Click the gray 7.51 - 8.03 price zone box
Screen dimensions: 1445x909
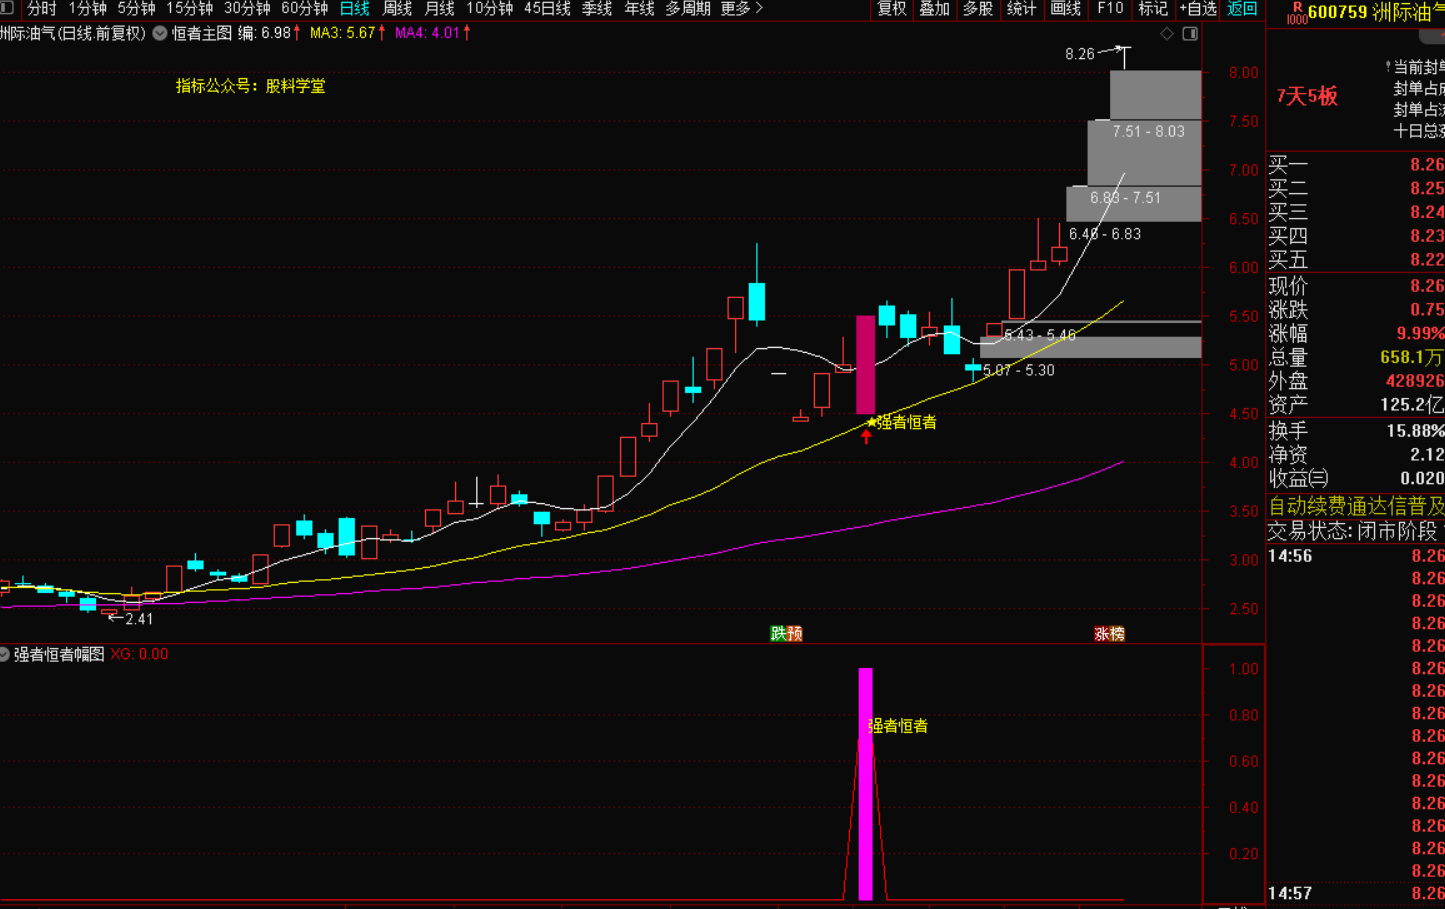pos(1145,150)
